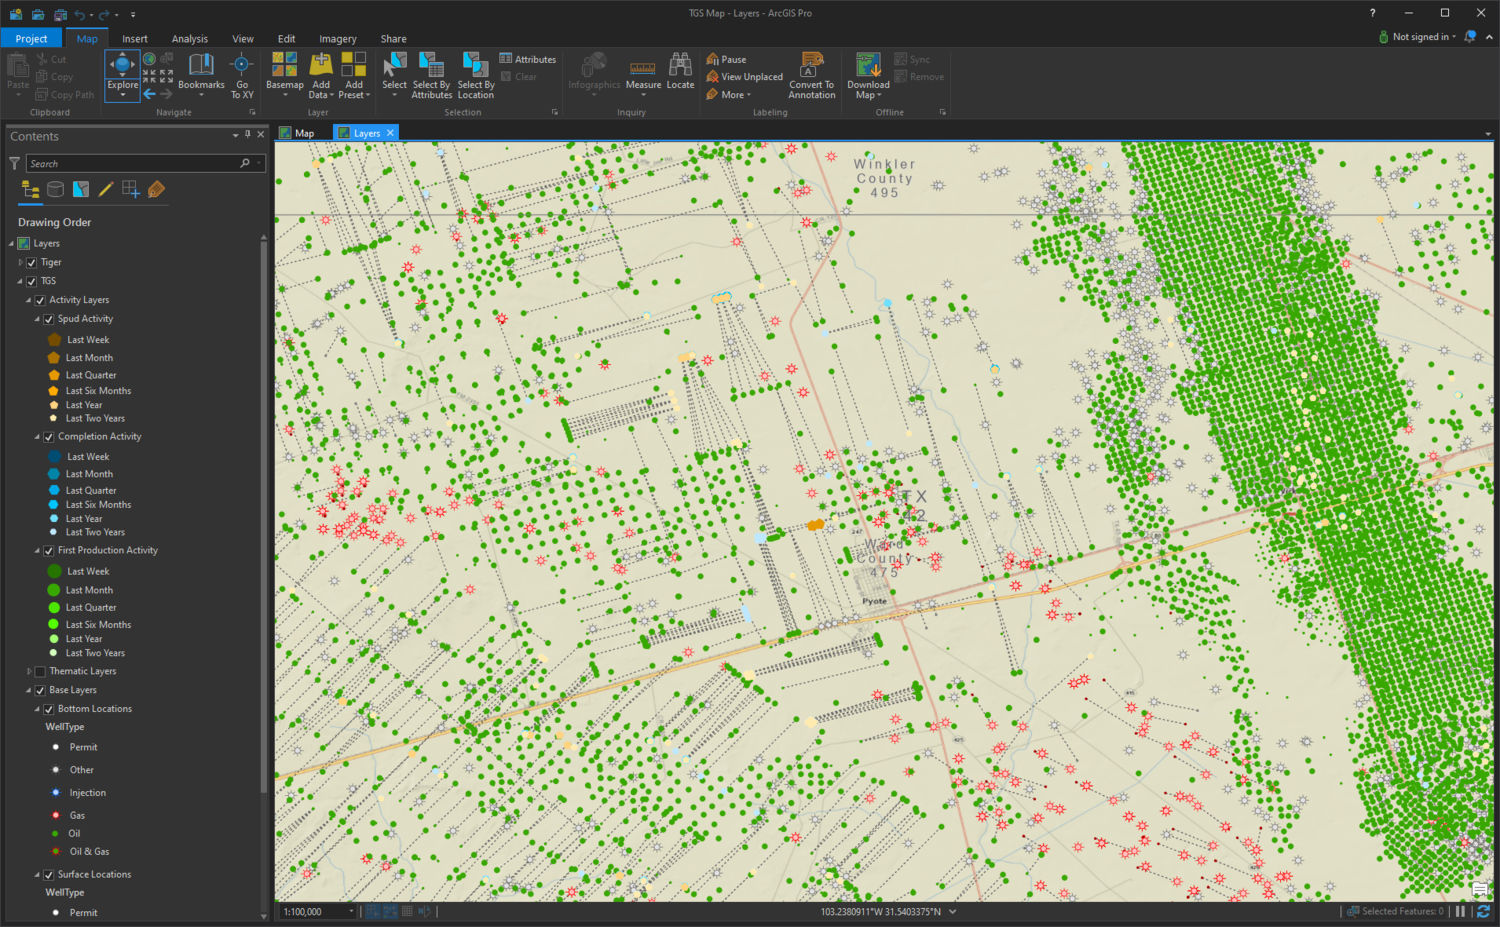
Task: Collapse the TGS group layer
Action: point(20,281)
